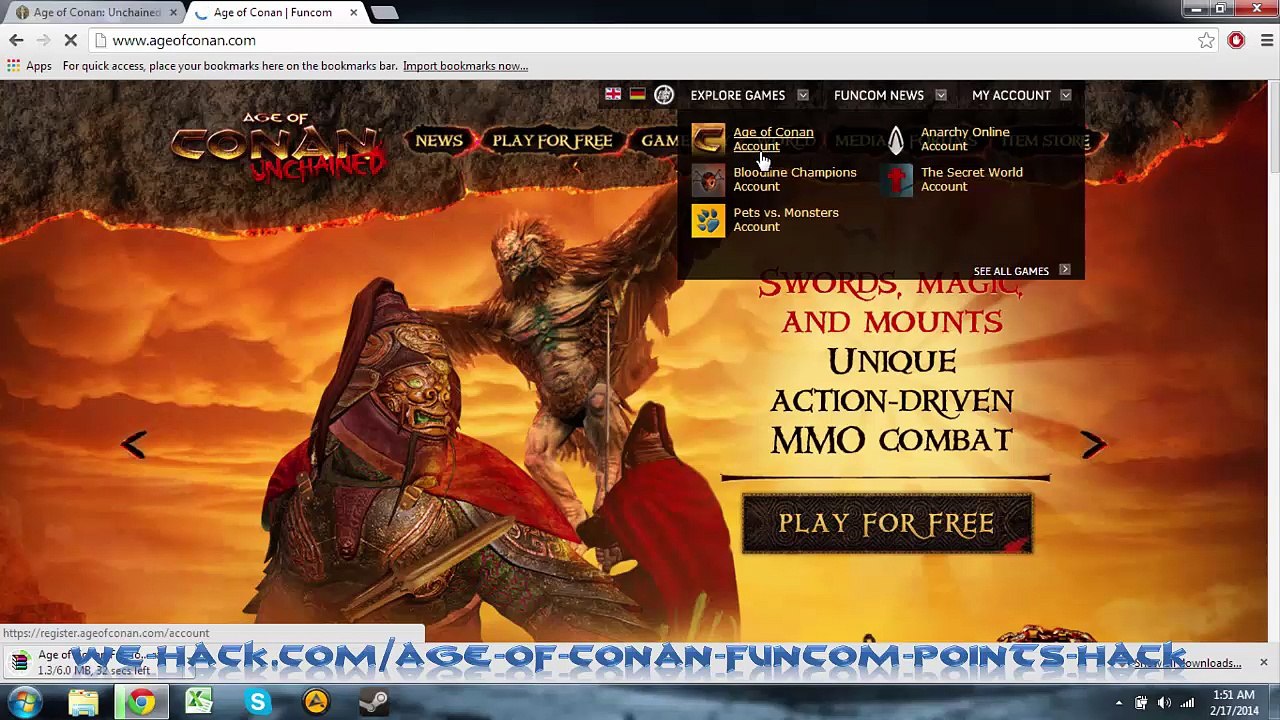Image resolution: width=1280 pixels, height=720 pixels.
Task: Click the Age of Conan game icon
Action: pos(708,139)
